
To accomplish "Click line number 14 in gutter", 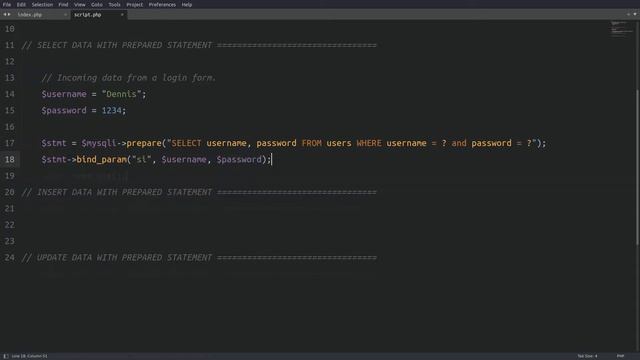I will 9,94.
